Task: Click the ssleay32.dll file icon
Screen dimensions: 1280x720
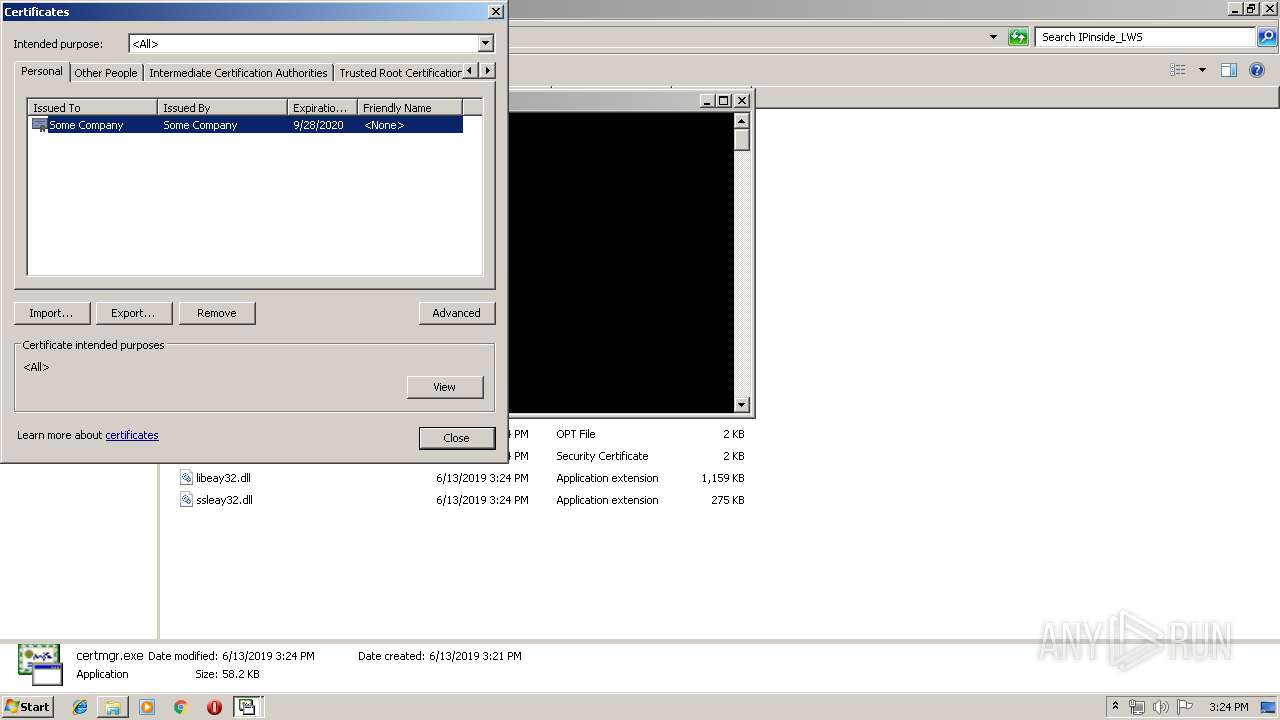Action: [186, 500]
